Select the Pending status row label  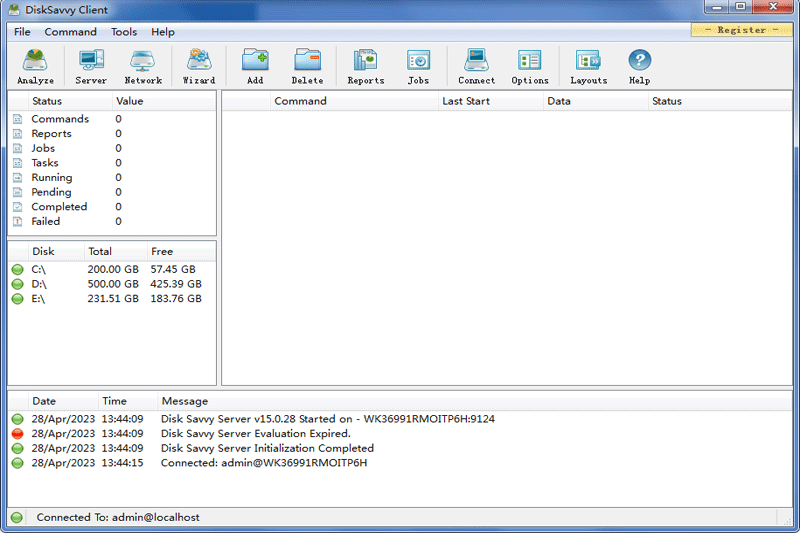pyautogui.click(x=51, y=192)
